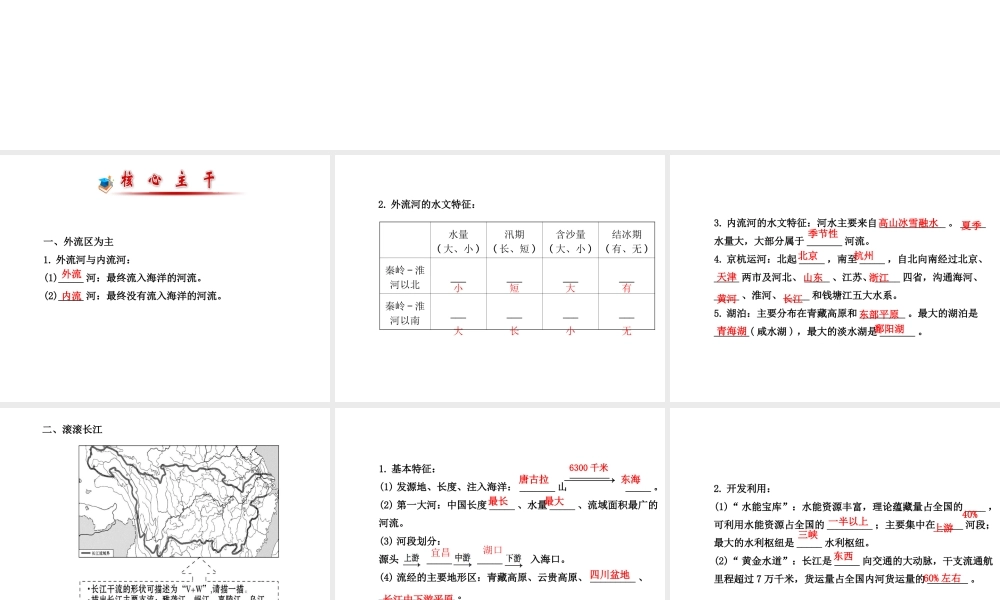This screenshot has width=1000, height=600.
Task: Click the red answer 唐古拉
Action: point(534,479)
